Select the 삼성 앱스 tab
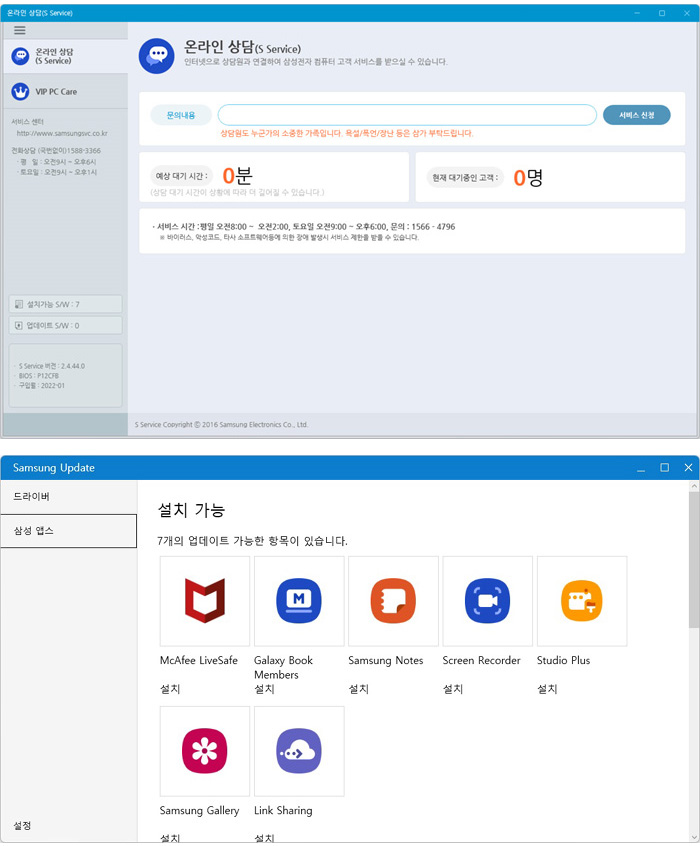This screenshot has width=700, height=846. 69,531
